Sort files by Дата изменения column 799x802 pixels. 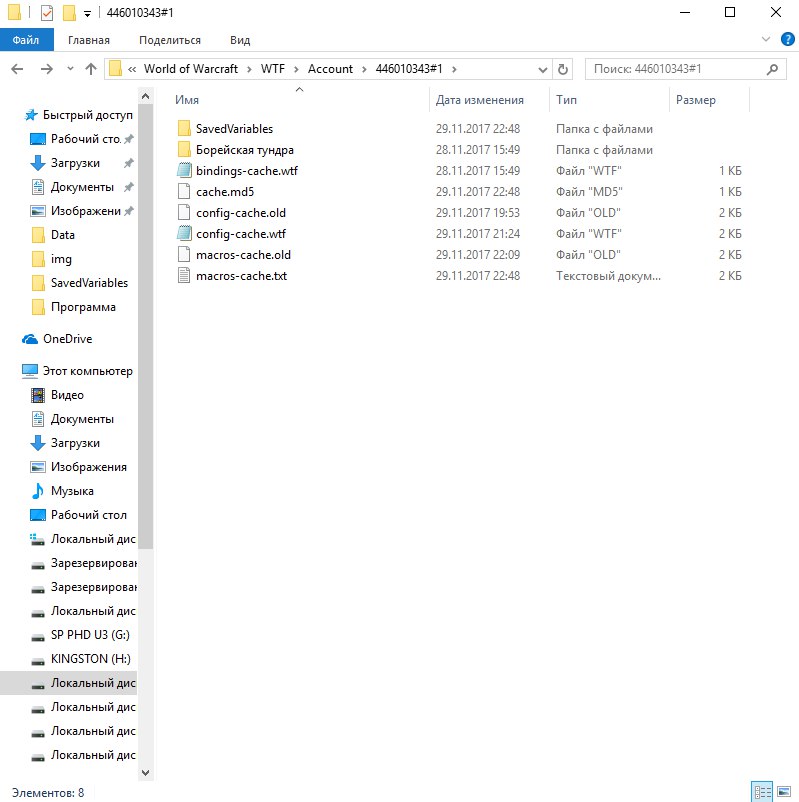pyautogui.click(x=480, y=100)
